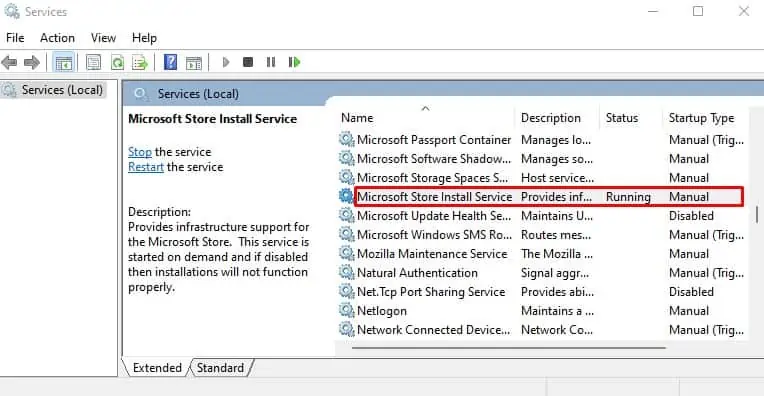Image resolution: width=764 pixels, height=396 pixels.
Task: Select Net.Tcp Port Sharing Service name
Action: [431, 292]
